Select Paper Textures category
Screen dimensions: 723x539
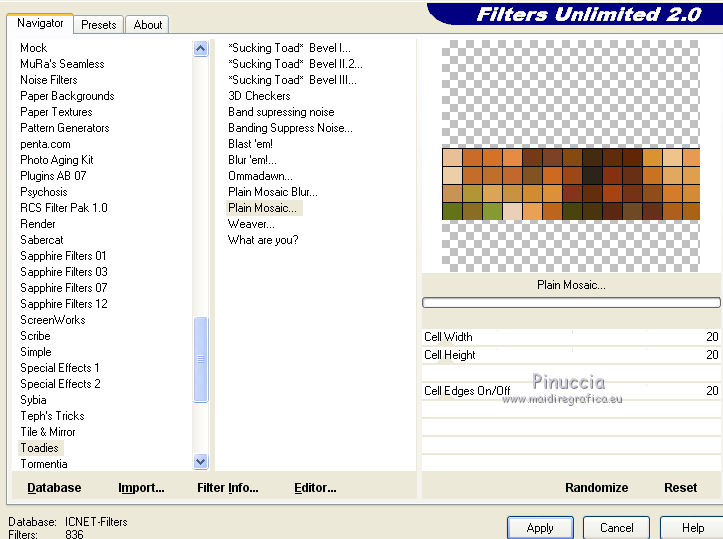[56, 112]
